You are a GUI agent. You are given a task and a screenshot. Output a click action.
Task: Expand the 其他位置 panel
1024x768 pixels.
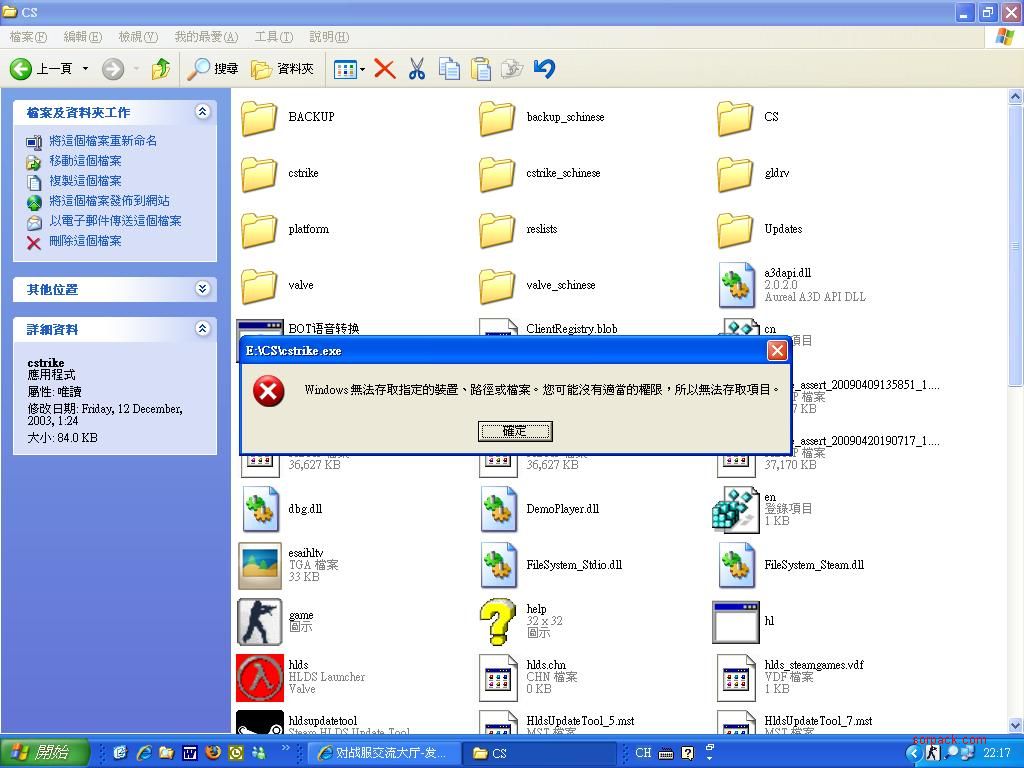point(202,289)
